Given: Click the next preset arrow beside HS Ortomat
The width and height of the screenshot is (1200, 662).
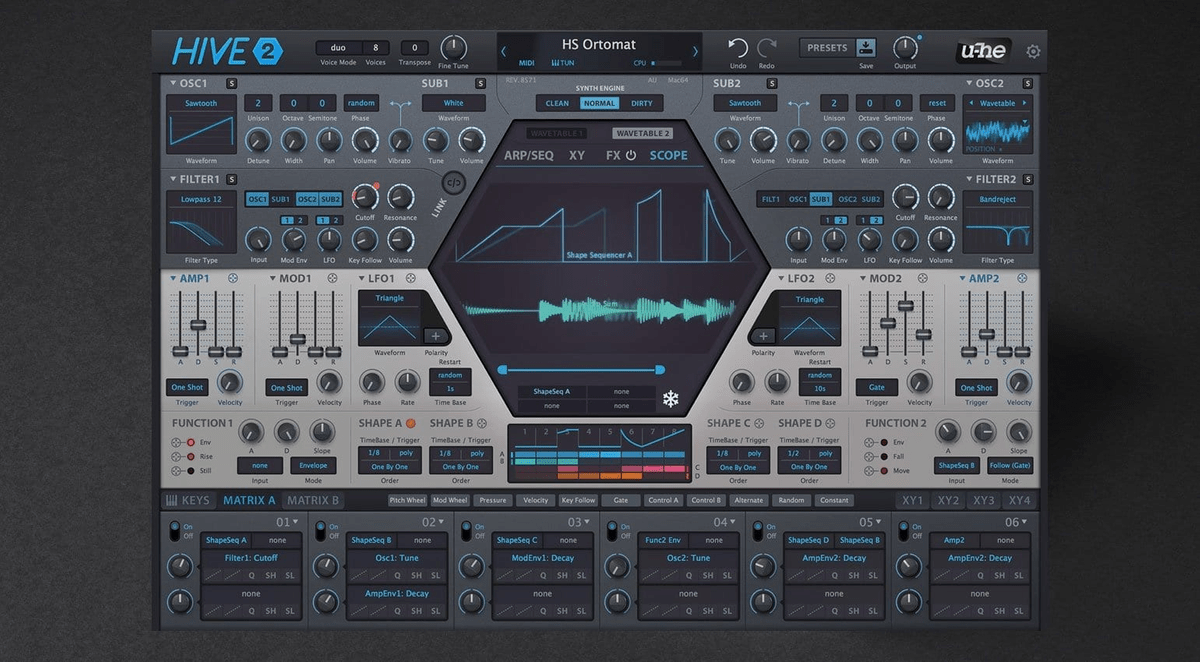Looking at the screenshot, I should [x=695, y=51].
